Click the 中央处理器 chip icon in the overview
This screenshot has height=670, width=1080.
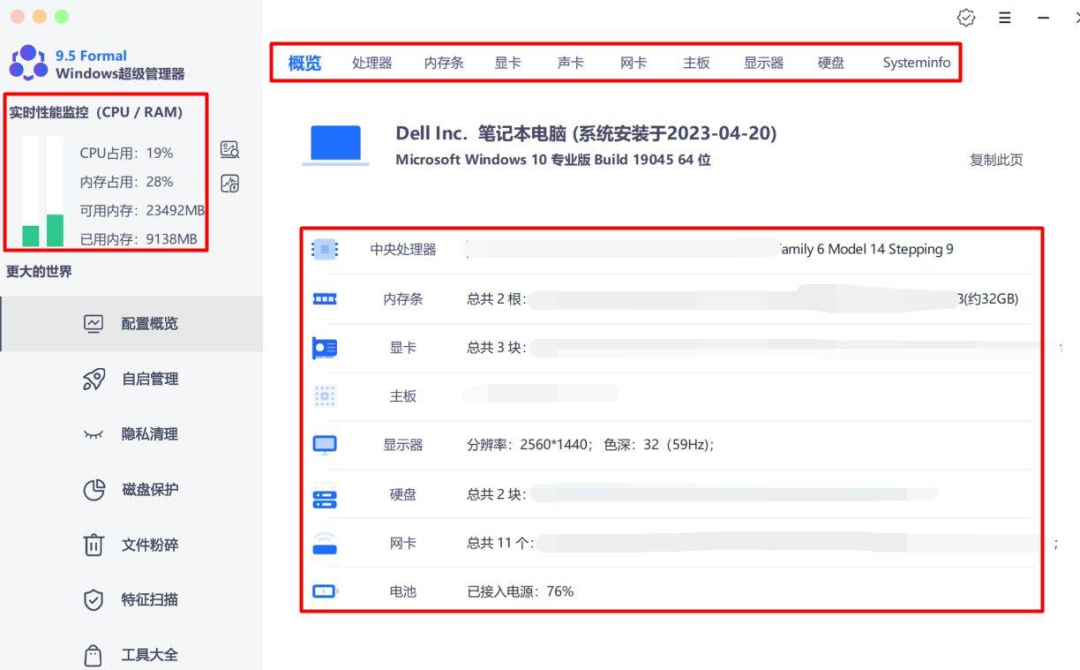tap(323, 249)
